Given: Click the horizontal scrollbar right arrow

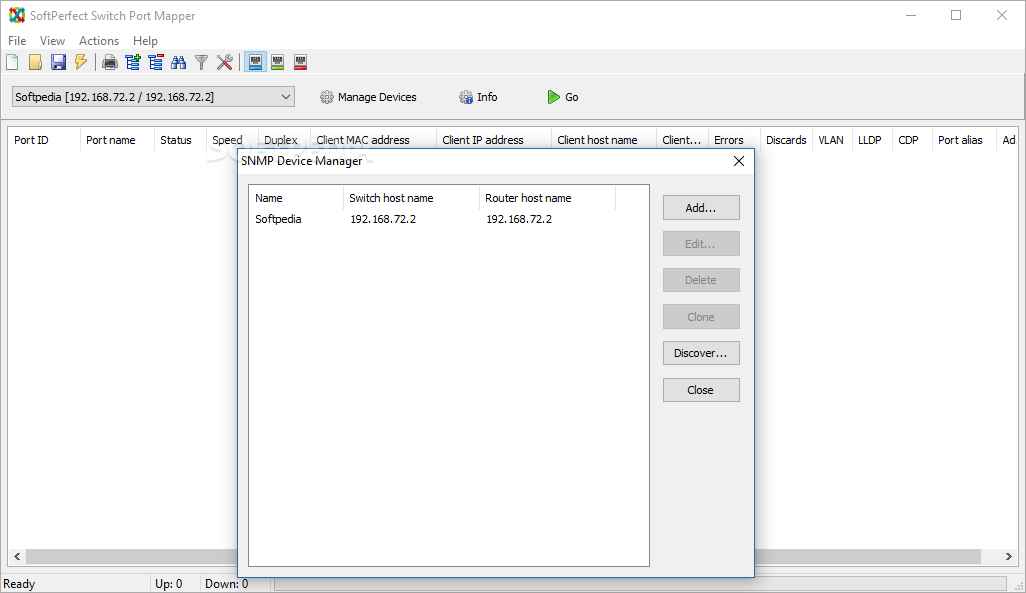Looking at the screenshot, I should coord(1009,557).
